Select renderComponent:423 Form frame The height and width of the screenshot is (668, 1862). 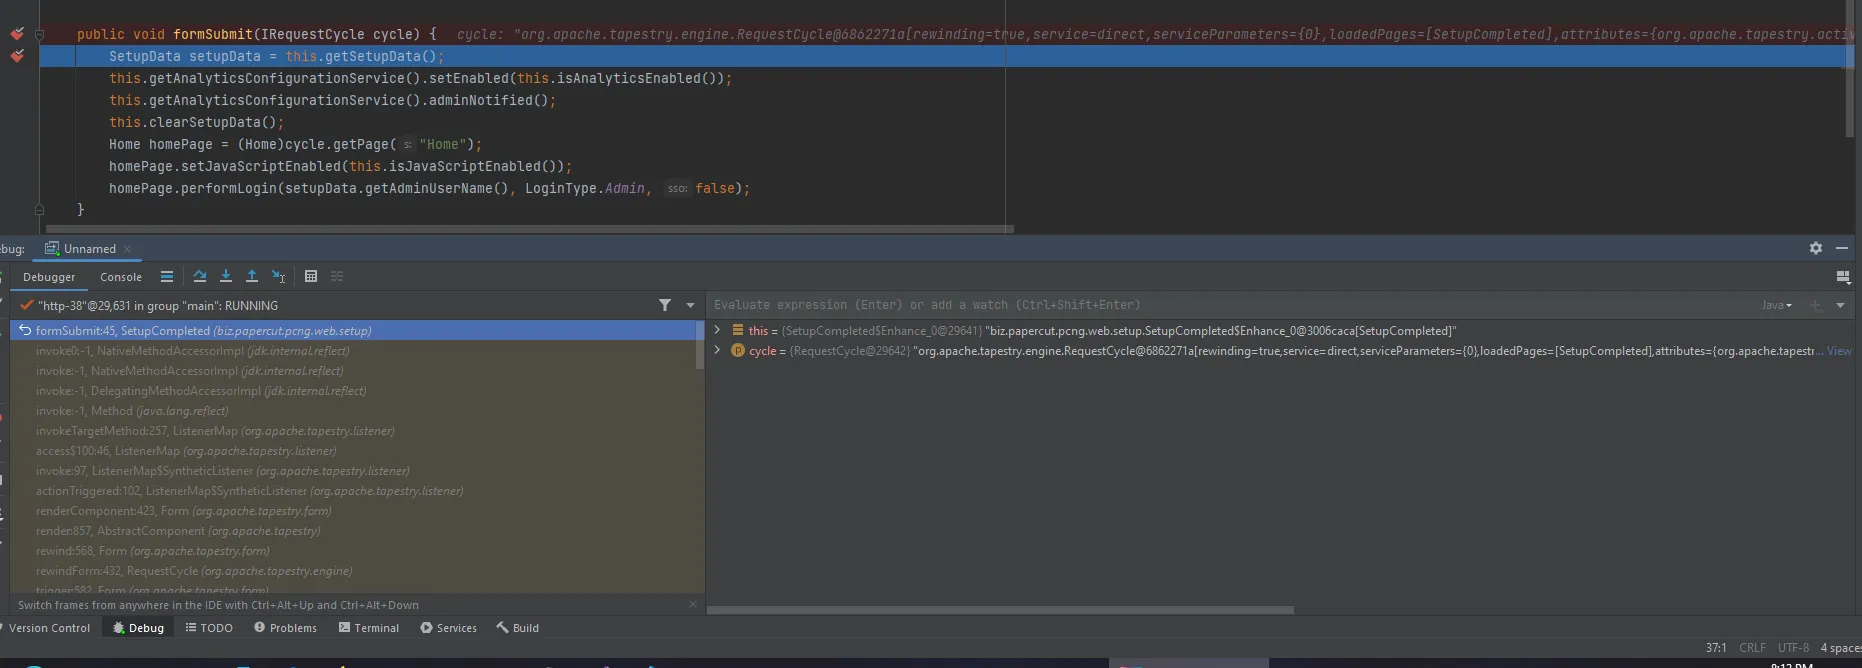(353, 511)
